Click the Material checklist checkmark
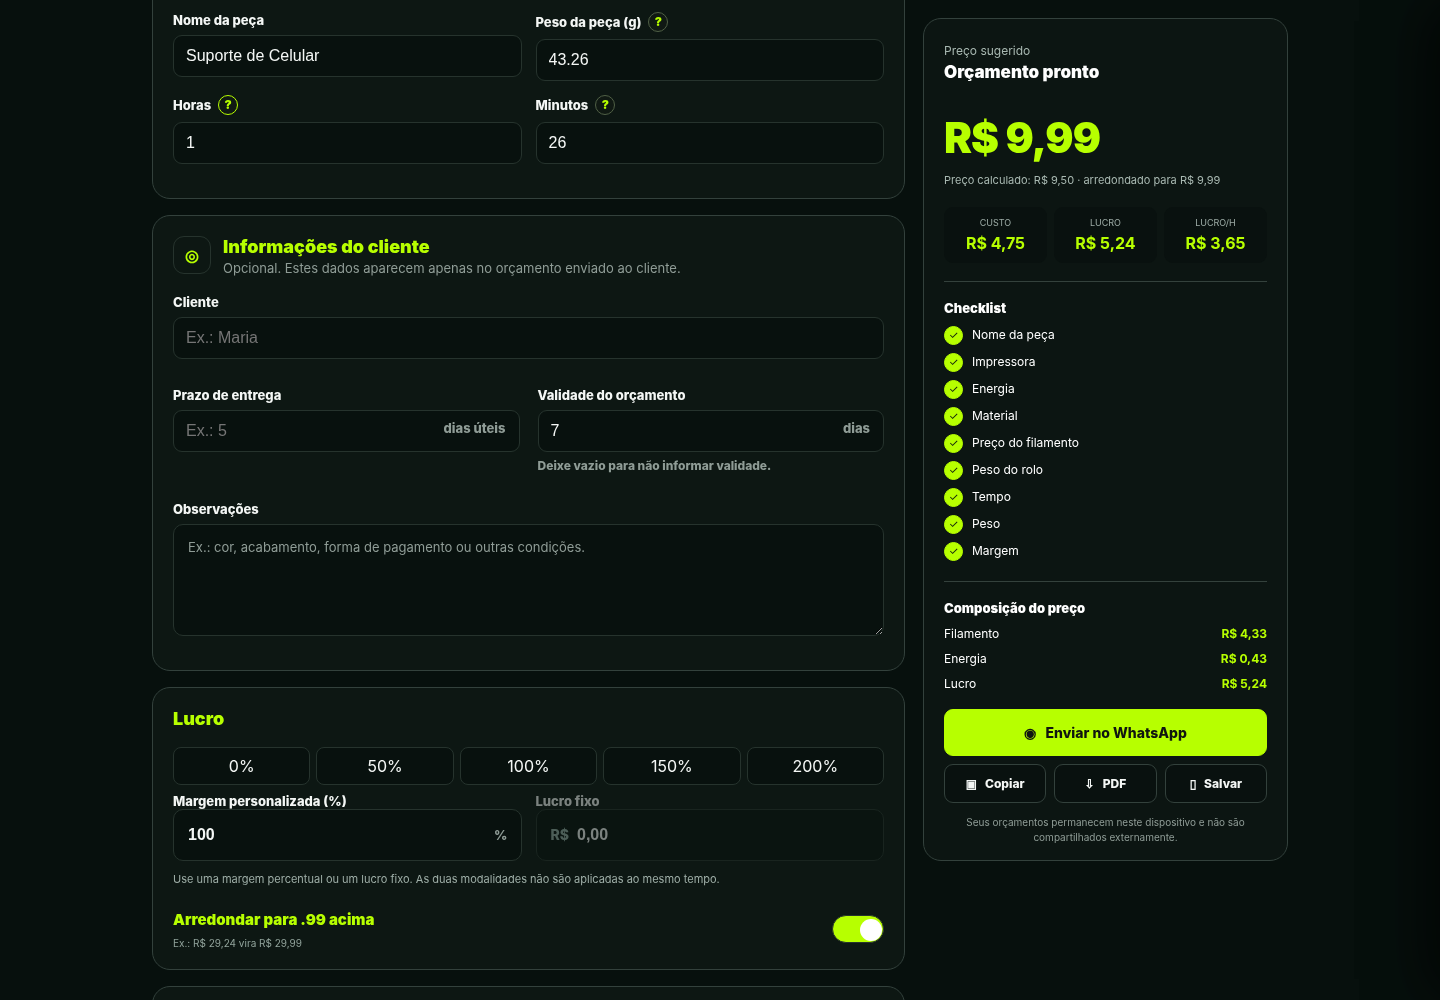Screen dimensions: 1440x1000 954,416
